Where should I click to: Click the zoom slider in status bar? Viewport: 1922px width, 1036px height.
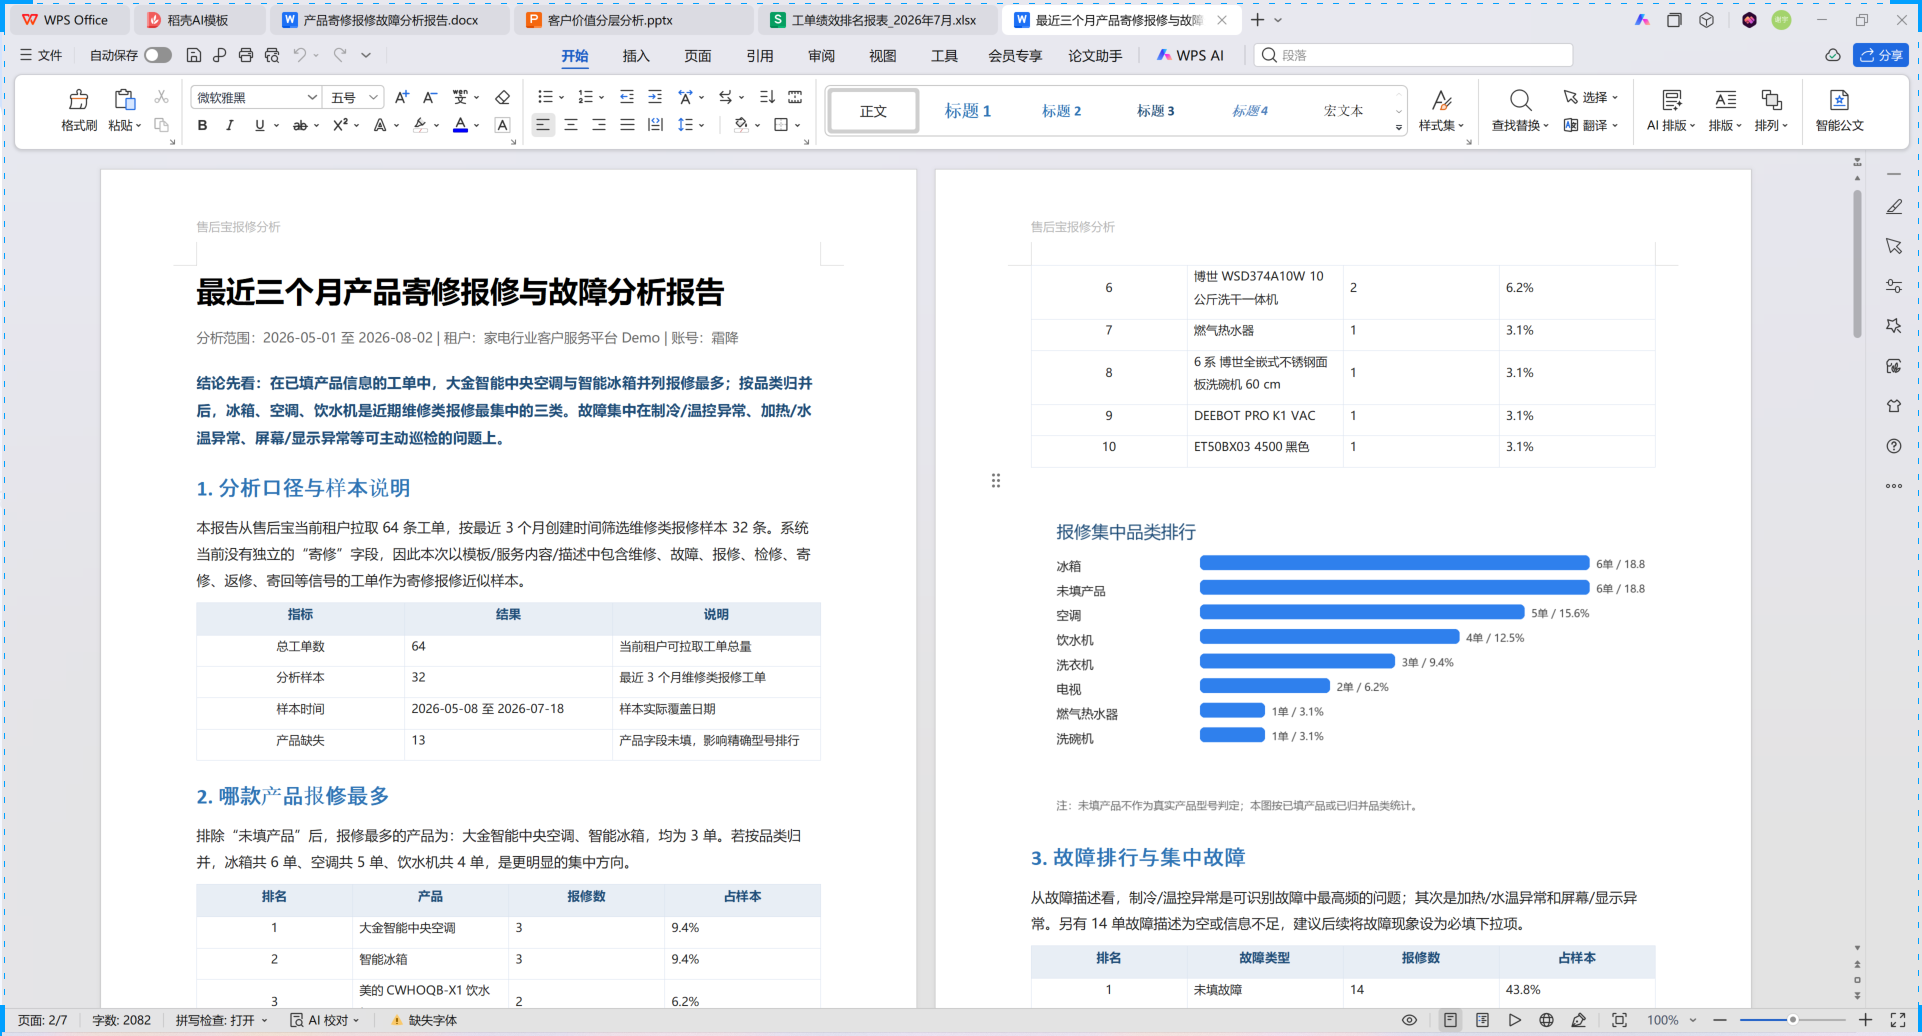pos(1792,1020)
